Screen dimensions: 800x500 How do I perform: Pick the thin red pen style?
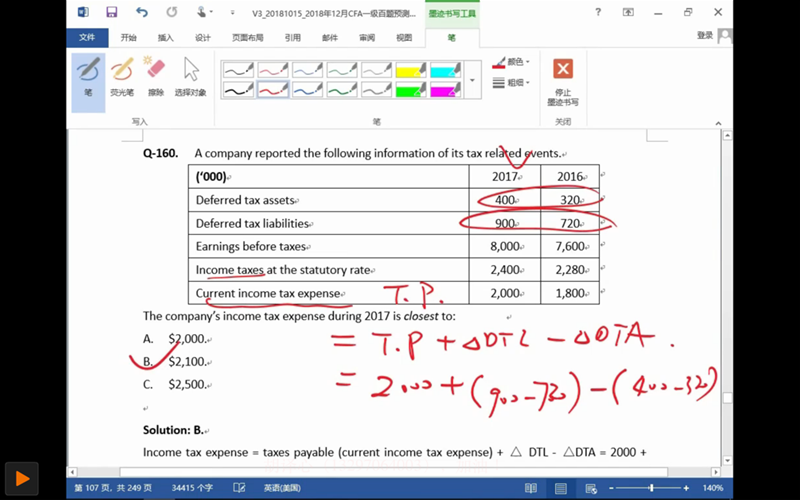point(273,69)
